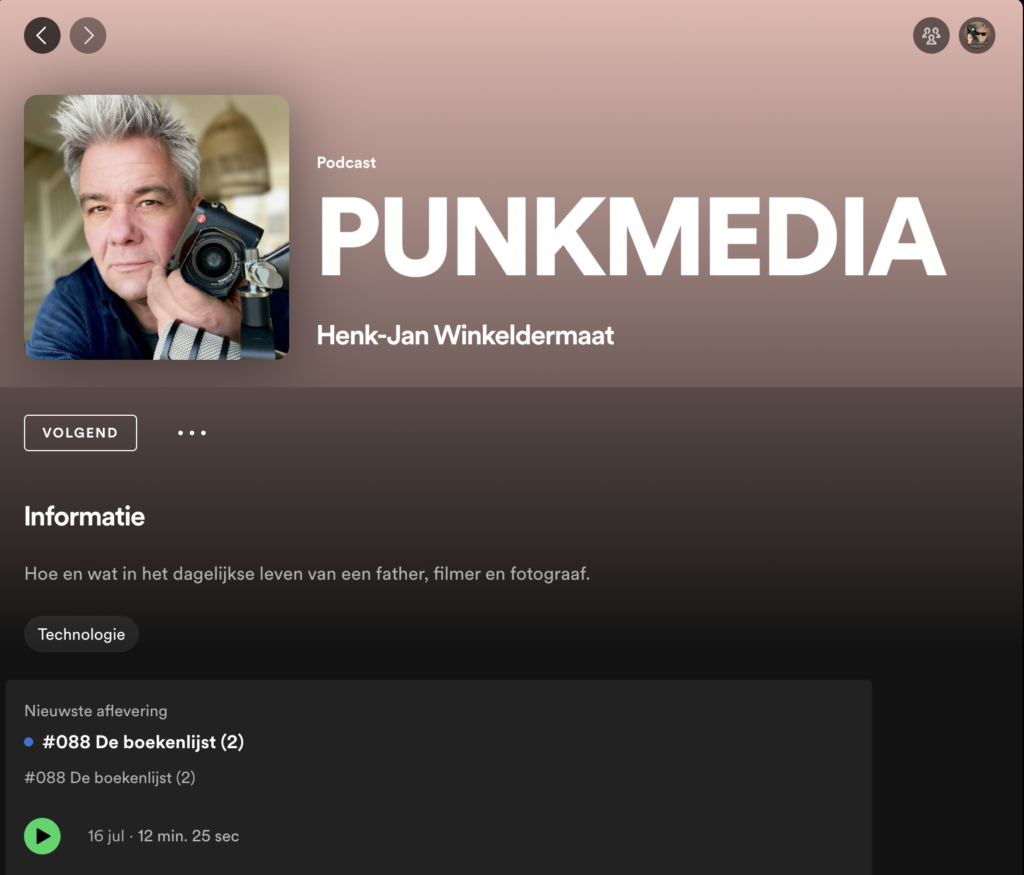Toggle the VOLGEND follow button

click(x=80, y=433)
